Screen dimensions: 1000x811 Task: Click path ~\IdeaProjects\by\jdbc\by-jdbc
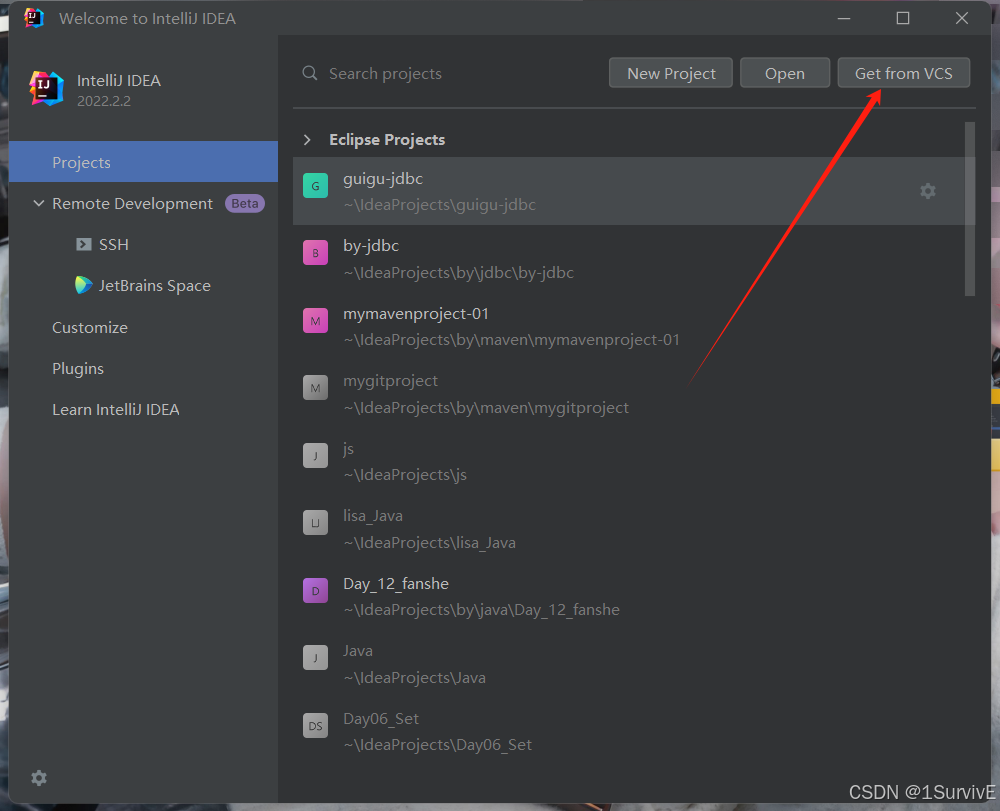click(459, 273)
